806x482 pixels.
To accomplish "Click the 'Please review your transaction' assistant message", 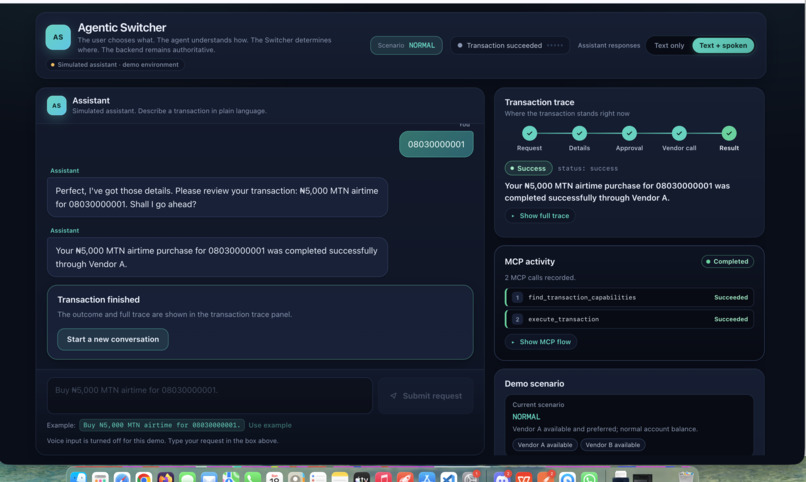I will [217, 197].
